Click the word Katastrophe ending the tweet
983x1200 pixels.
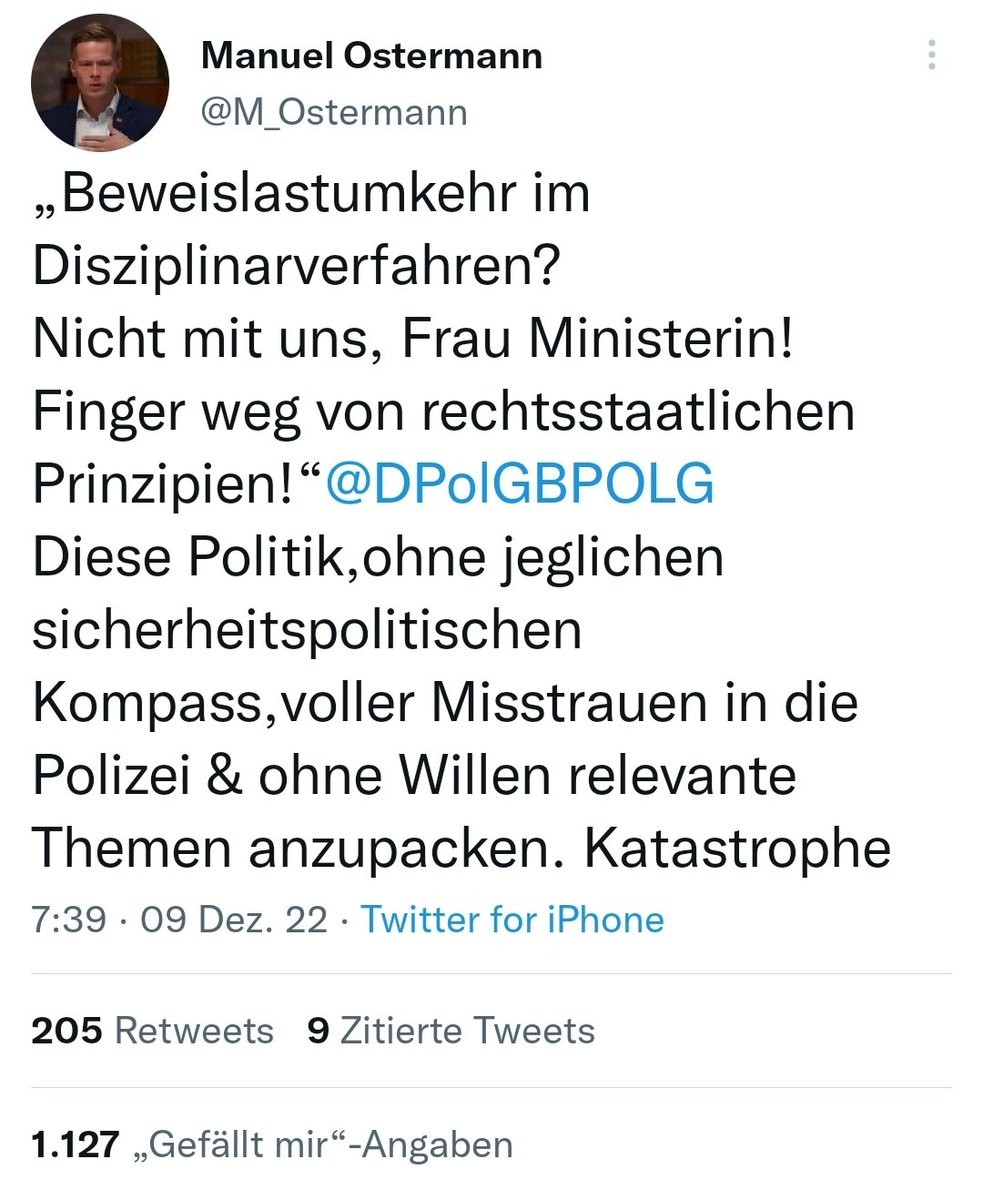point(737,848)
